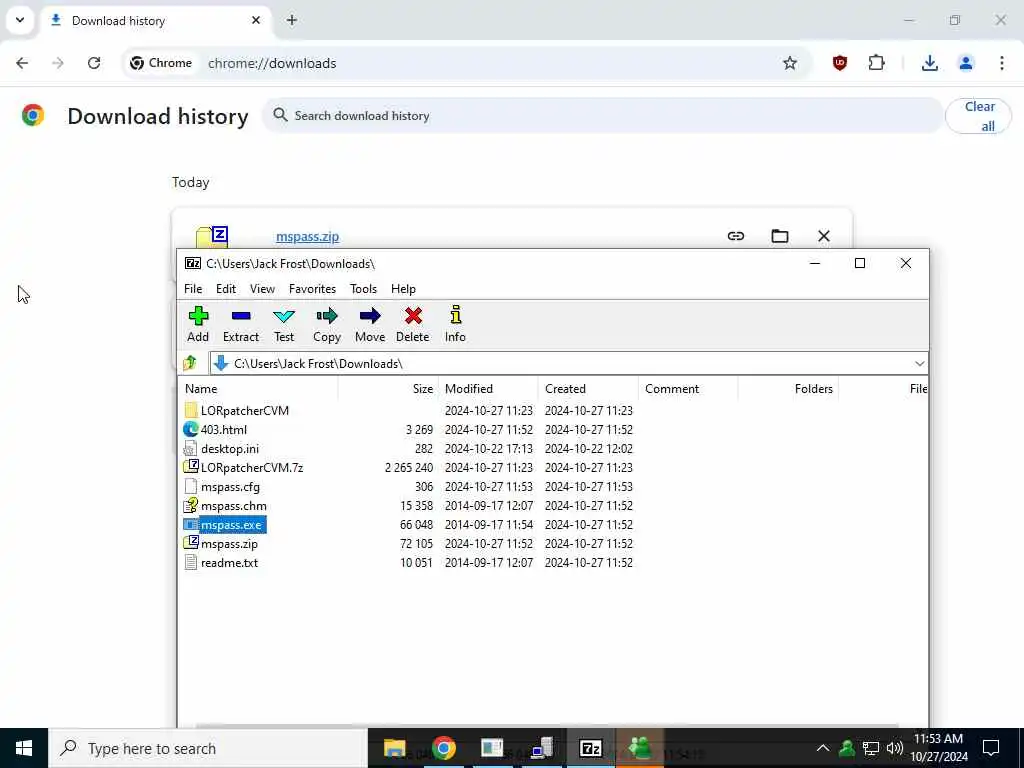Viewport: 1024px width, 768px height.
Task: Click the Chrome taskbar icon
Action: click(443, 748)
